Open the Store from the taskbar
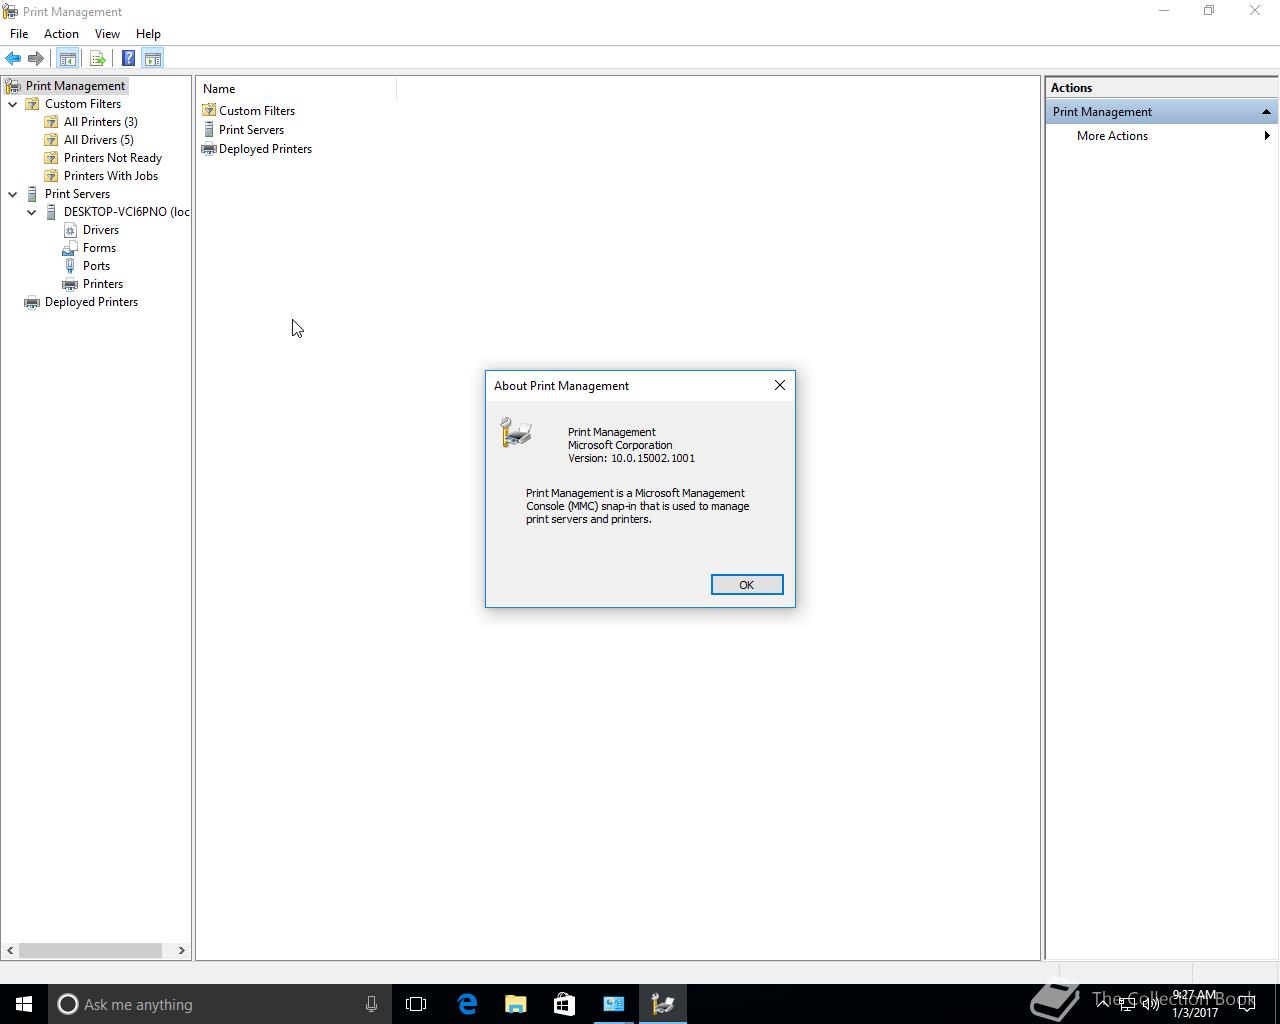1280x1024 pixels. coord(564,1004)
